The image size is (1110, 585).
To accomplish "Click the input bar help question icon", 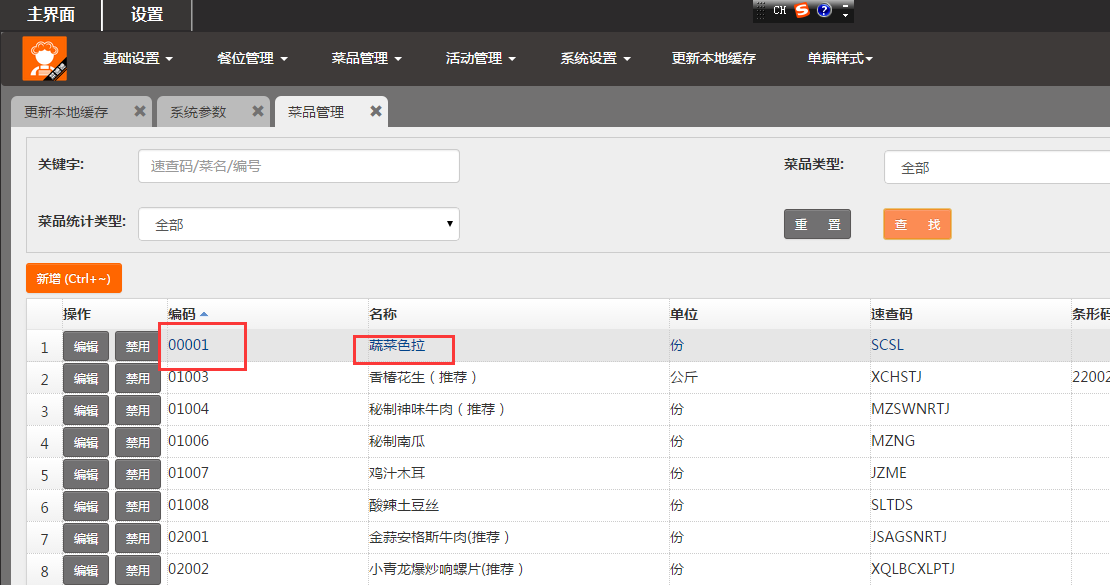I will 824,10.
